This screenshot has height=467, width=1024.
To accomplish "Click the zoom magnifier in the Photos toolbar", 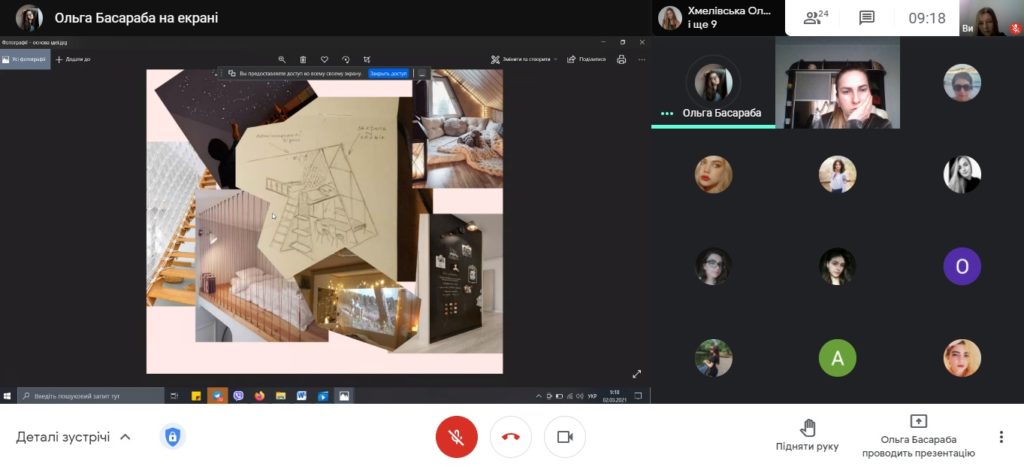I will [x=282, y=60].
